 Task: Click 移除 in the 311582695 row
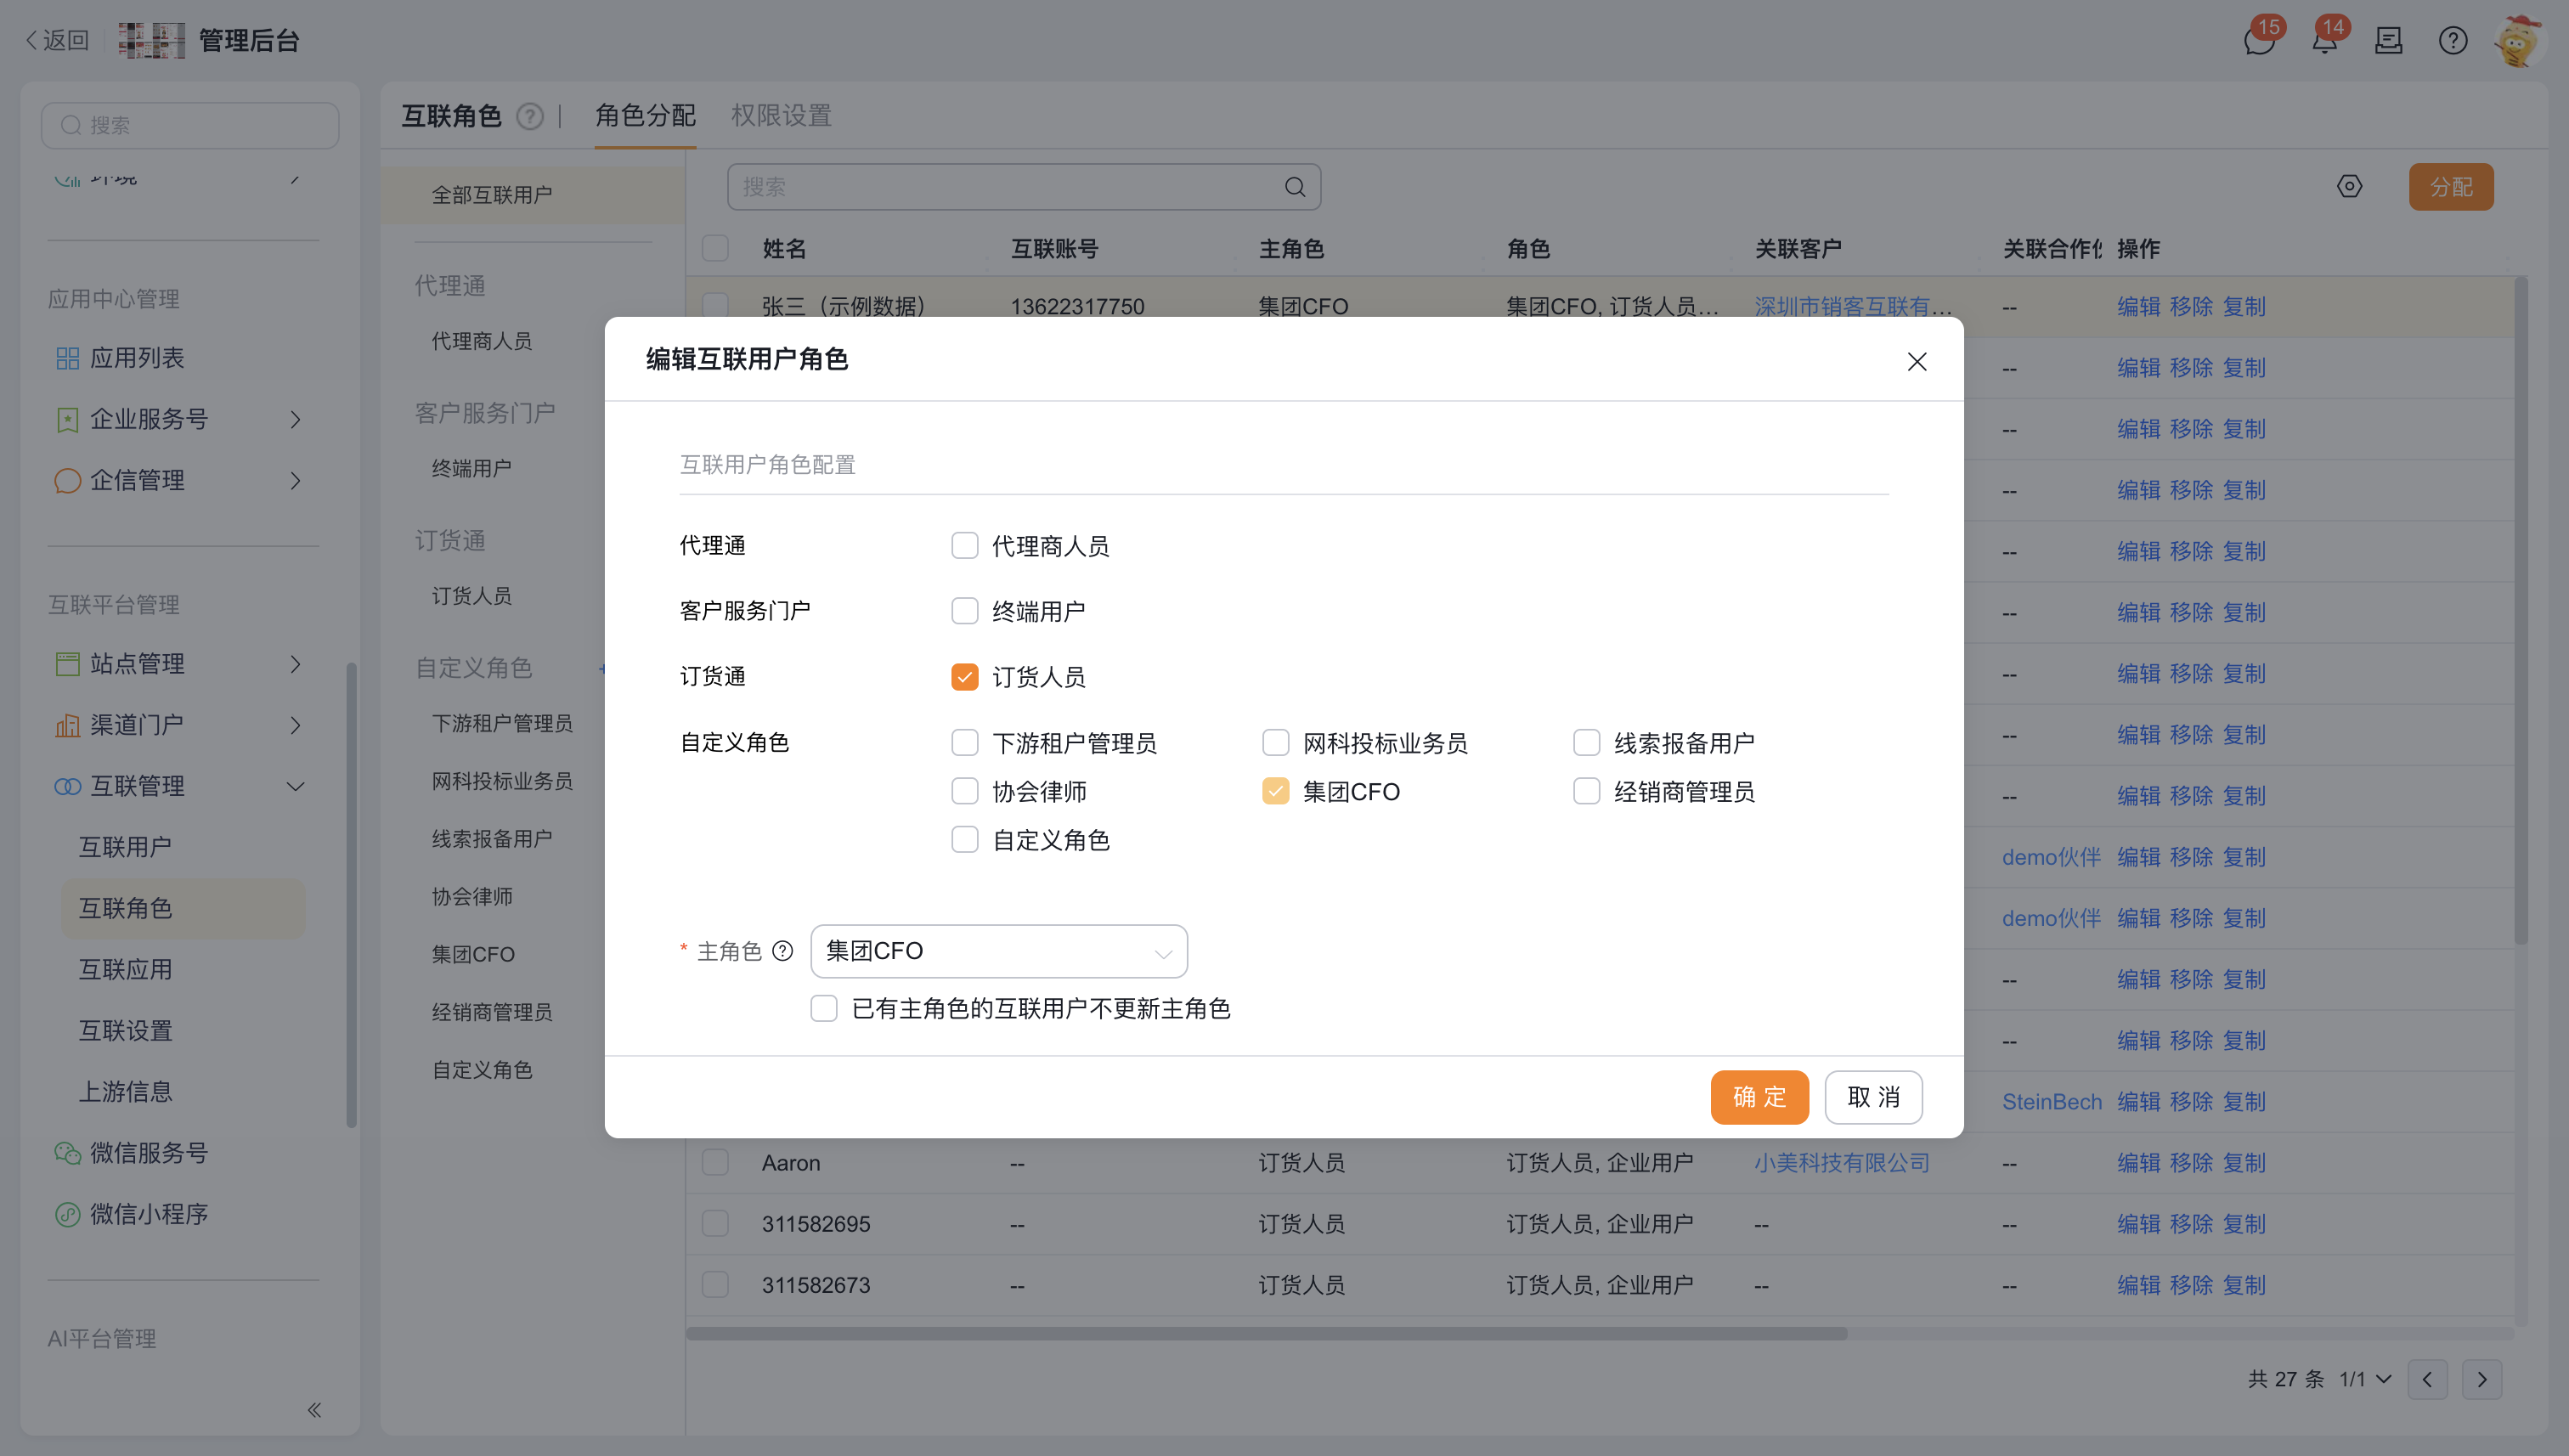pos(2191,1224)
